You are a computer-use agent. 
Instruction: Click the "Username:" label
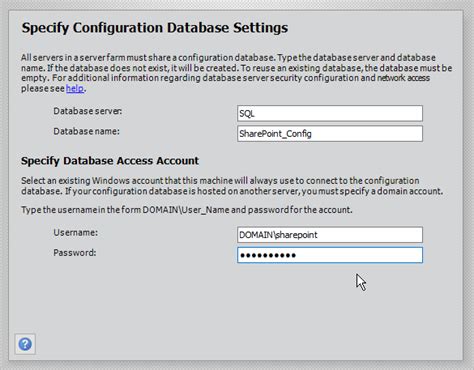pos(76,232)
